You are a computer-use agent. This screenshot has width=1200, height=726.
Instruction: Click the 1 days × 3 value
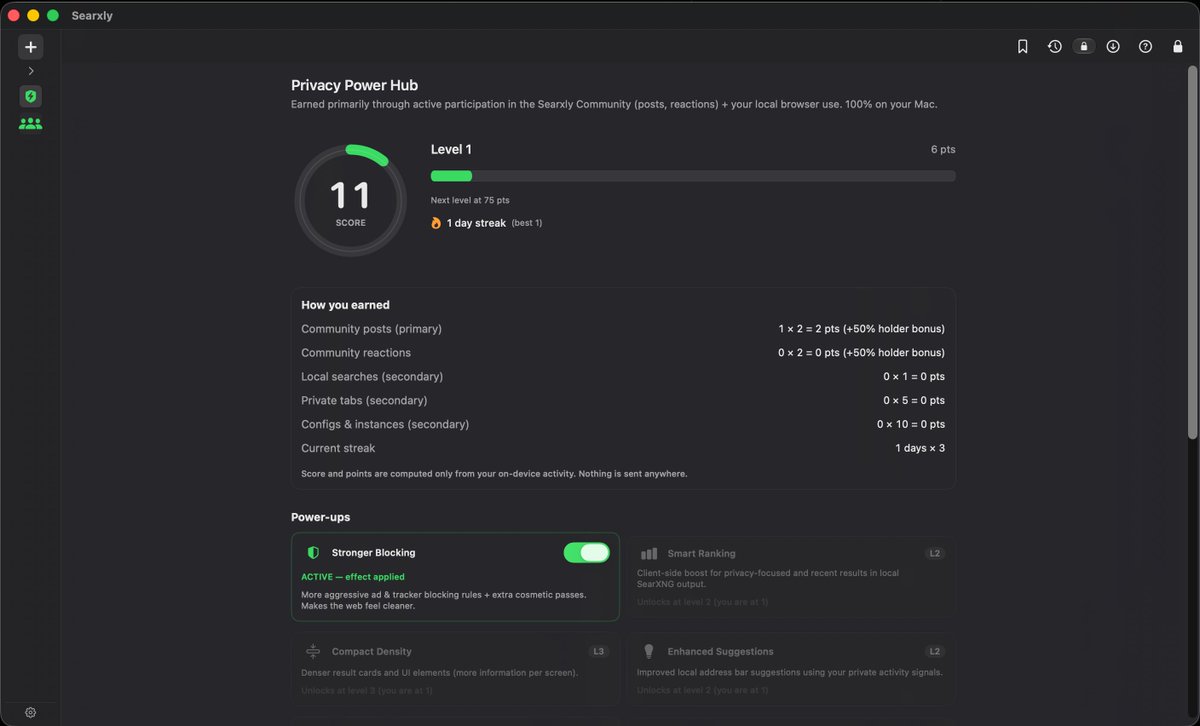coord(920,449)
